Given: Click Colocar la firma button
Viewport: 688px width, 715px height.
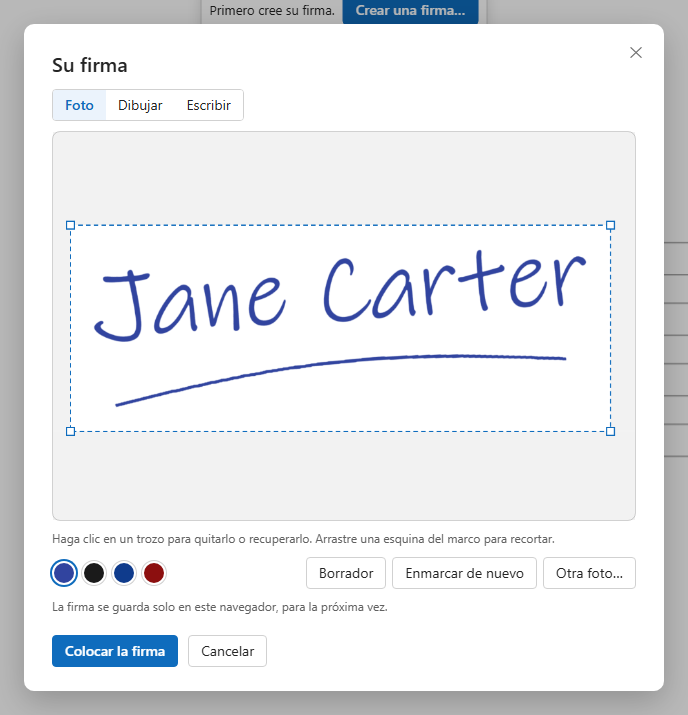Looking at the screenshot, I should click(115, 651).
